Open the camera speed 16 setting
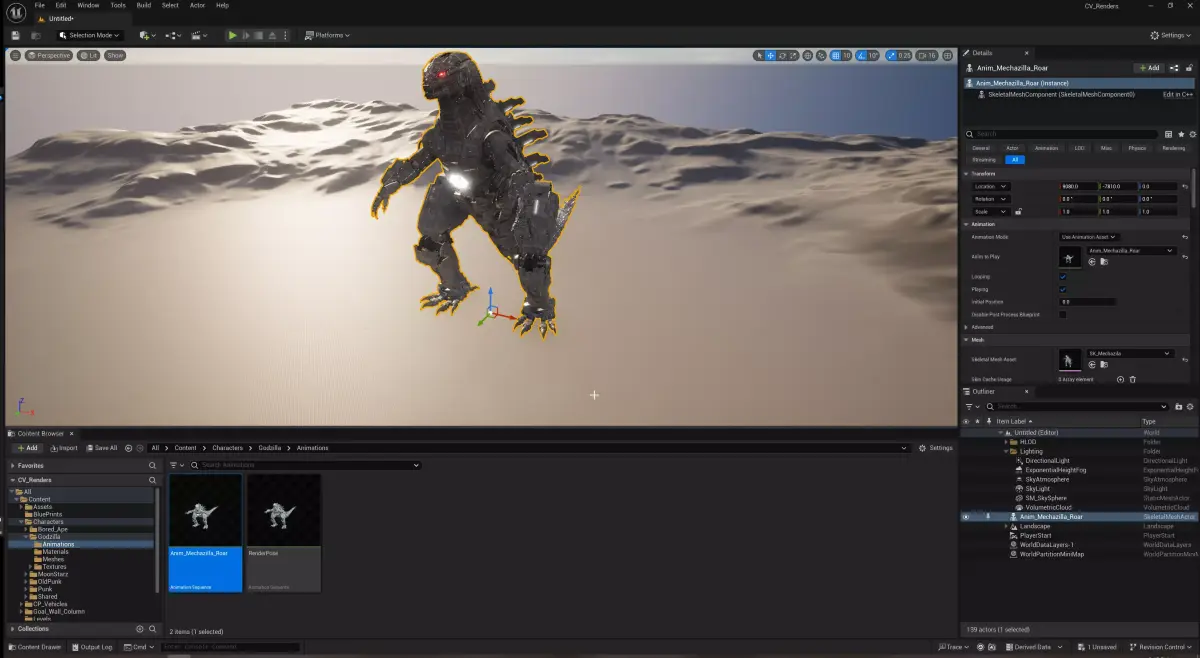 pyautogui.click(x=928, y=55)
